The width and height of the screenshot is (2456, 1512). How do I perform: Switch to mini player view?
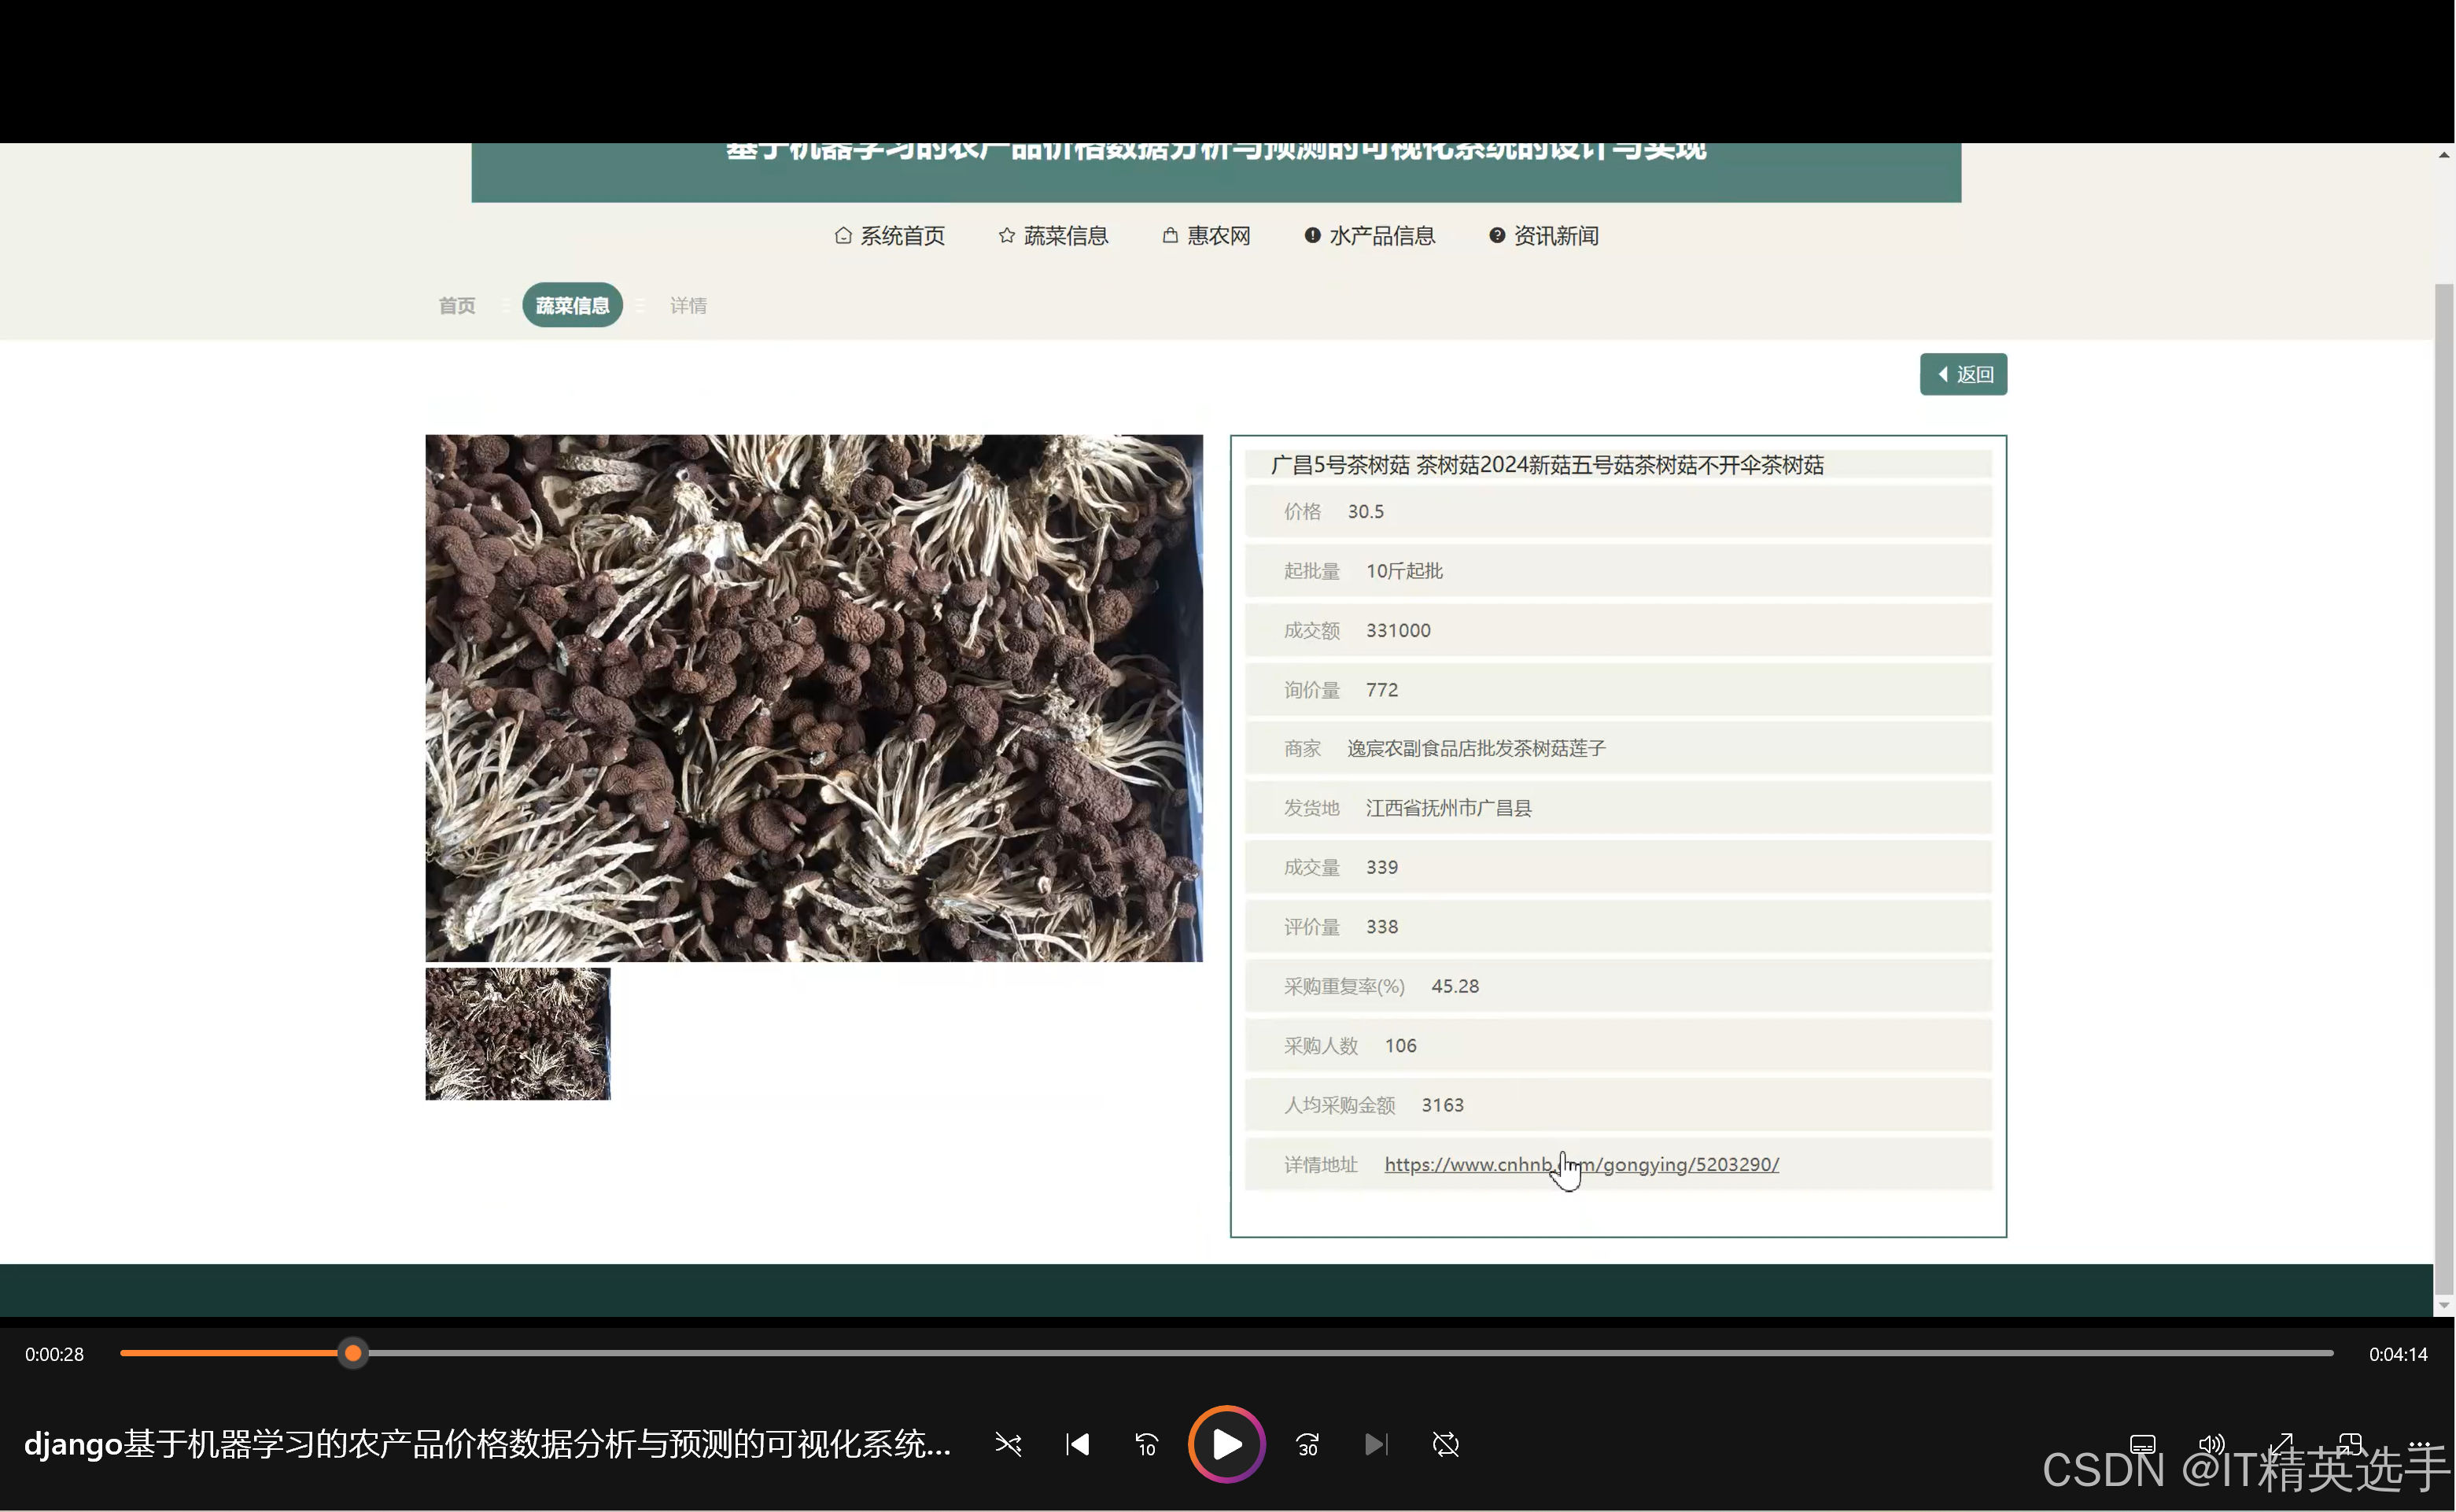pos(2349,1444)
